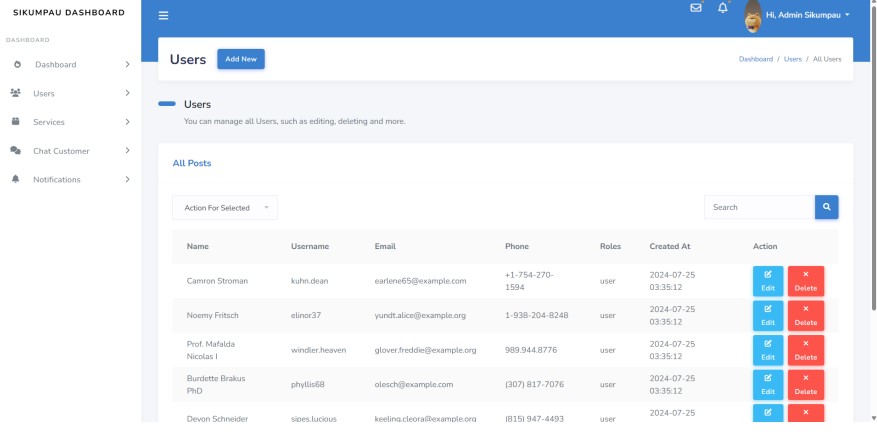Edit the Noemy Fritsch user row

tap(768, 316)
